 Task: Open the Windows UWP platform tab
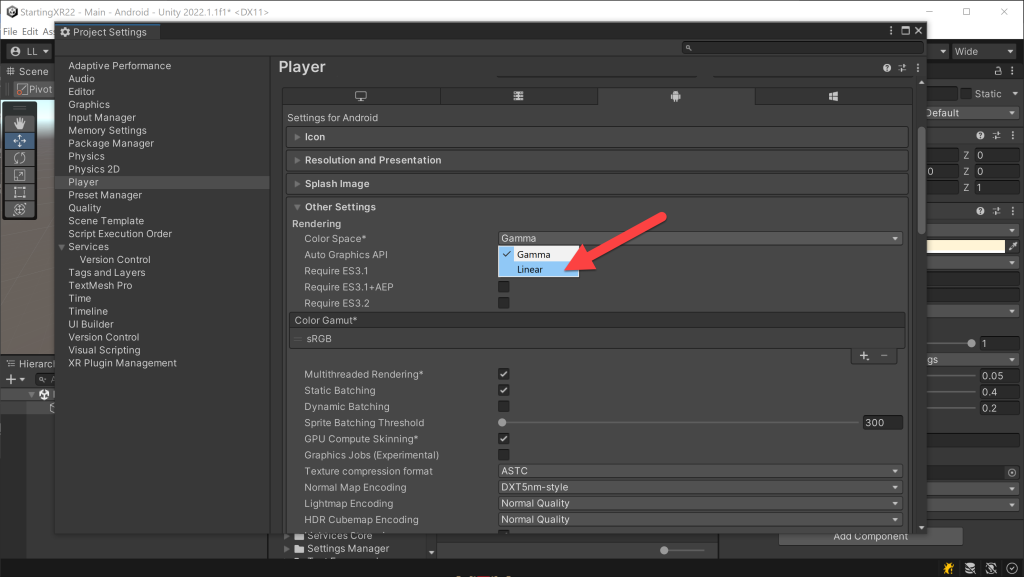click(833, 96)
